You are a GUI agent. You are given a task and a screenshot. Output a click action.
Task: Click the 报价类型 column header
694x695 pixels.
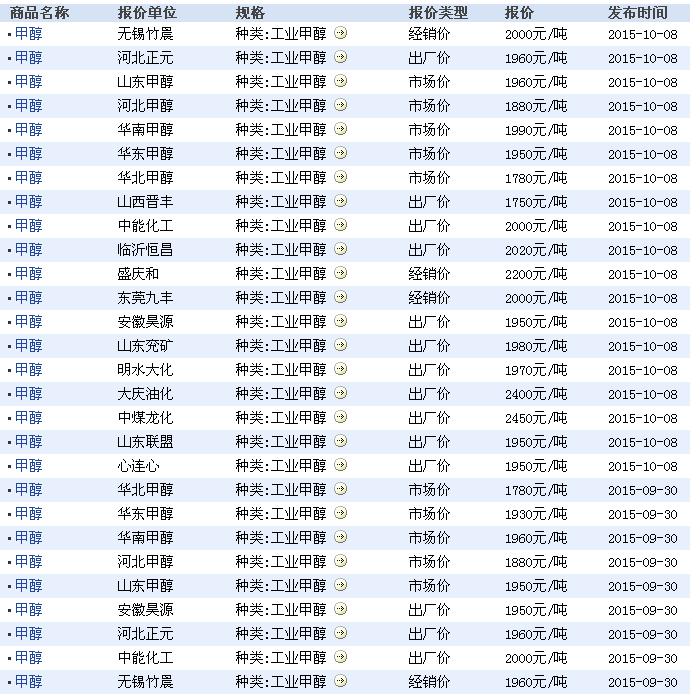coord(438,13)
